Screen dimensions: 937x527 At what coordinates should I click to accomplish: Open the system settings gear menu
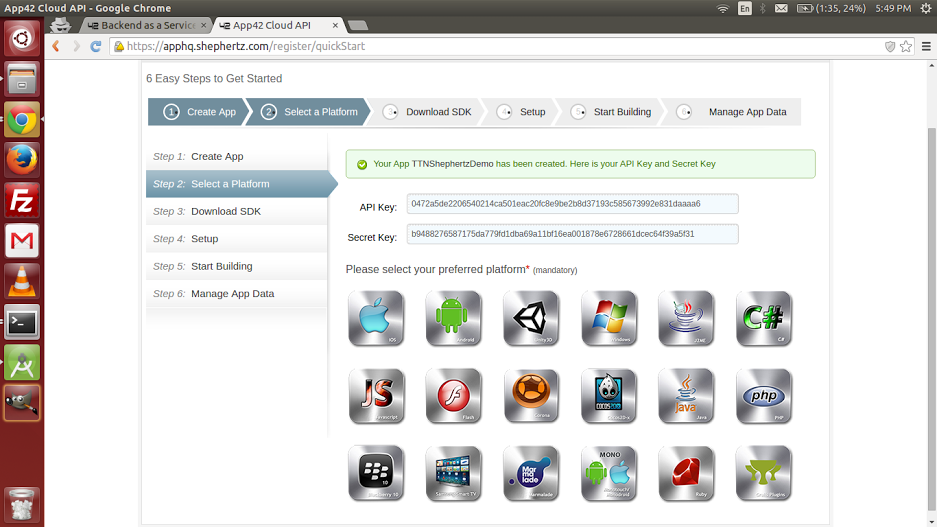(926, 8)
